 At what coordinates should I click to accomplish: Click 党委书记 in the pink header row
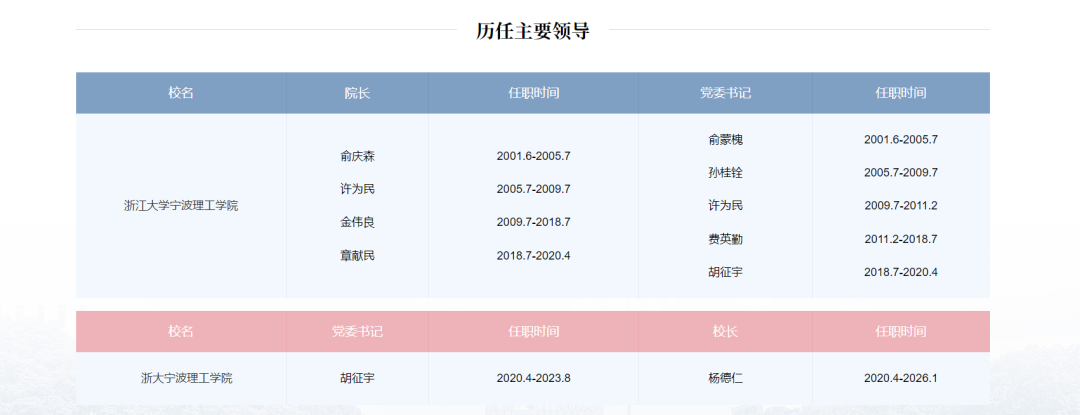[x=357, y=332]
